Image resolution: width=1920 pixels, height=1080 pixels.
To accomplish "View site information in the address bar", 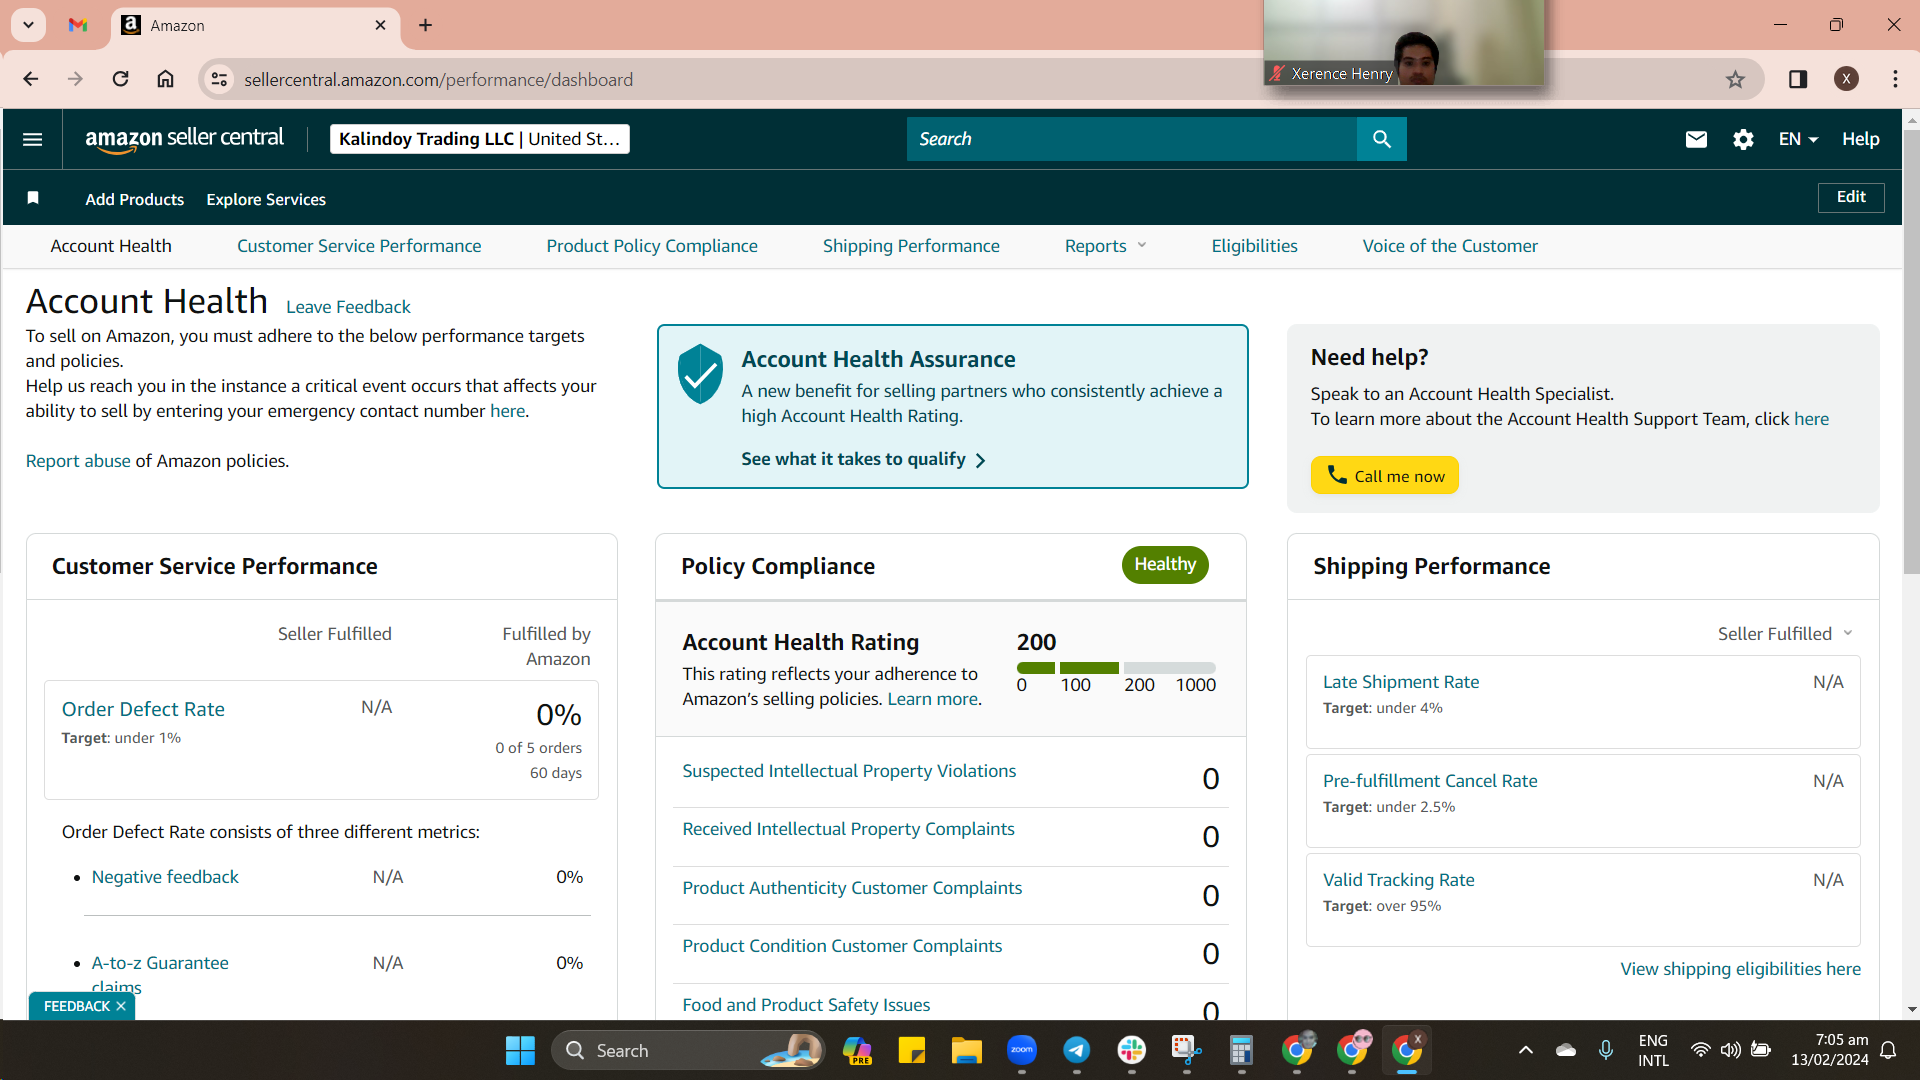I will pyautogui.click(x=220, y=79).
